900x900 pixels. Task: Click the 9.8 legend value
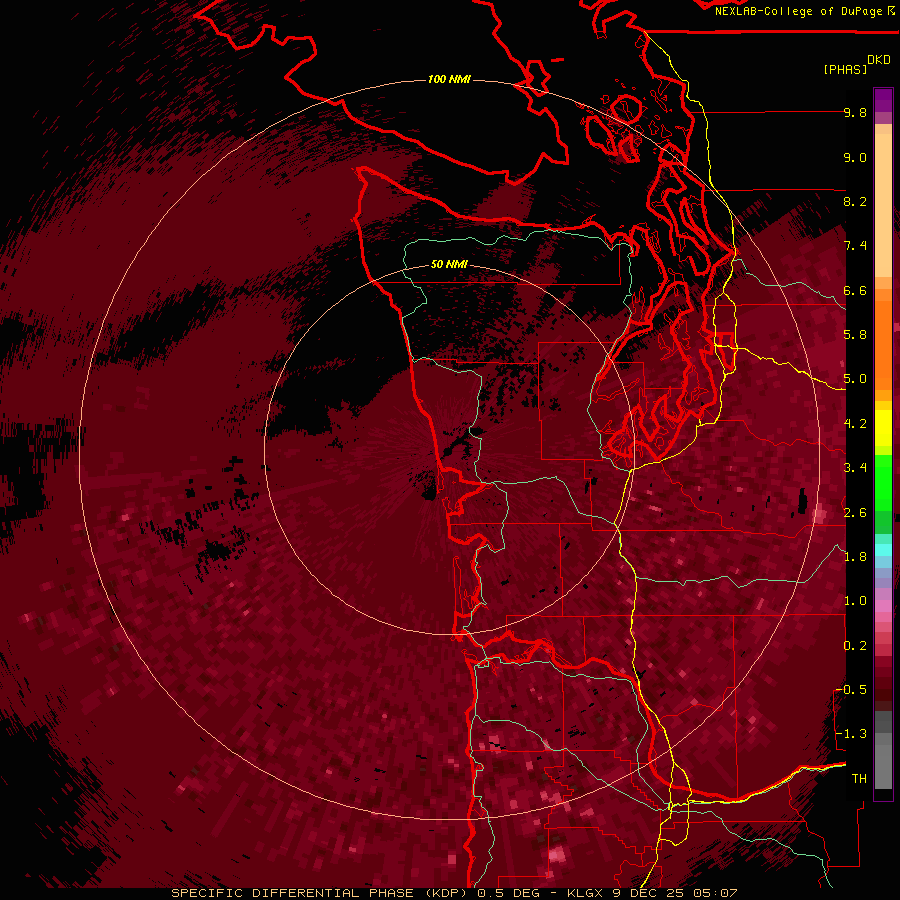[x=855, y=113]
